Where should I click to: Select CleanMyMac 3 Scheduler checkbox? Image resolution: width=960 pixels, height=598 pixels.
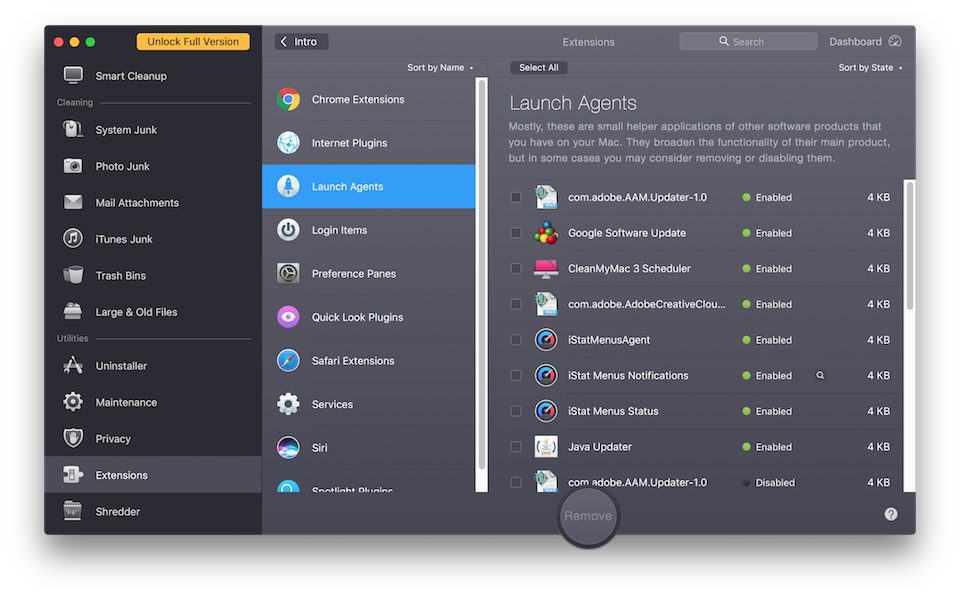(x=516, y=268)
